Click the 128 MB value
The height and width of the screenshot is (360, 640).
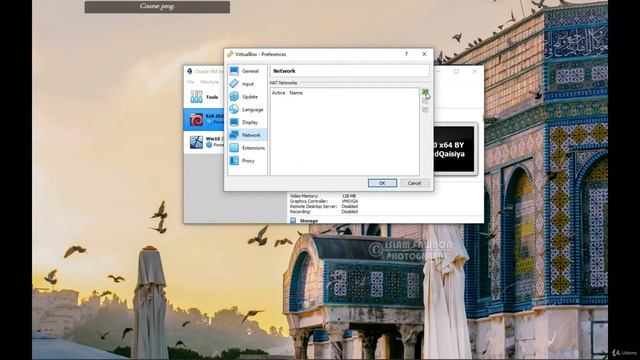(349, 196)
